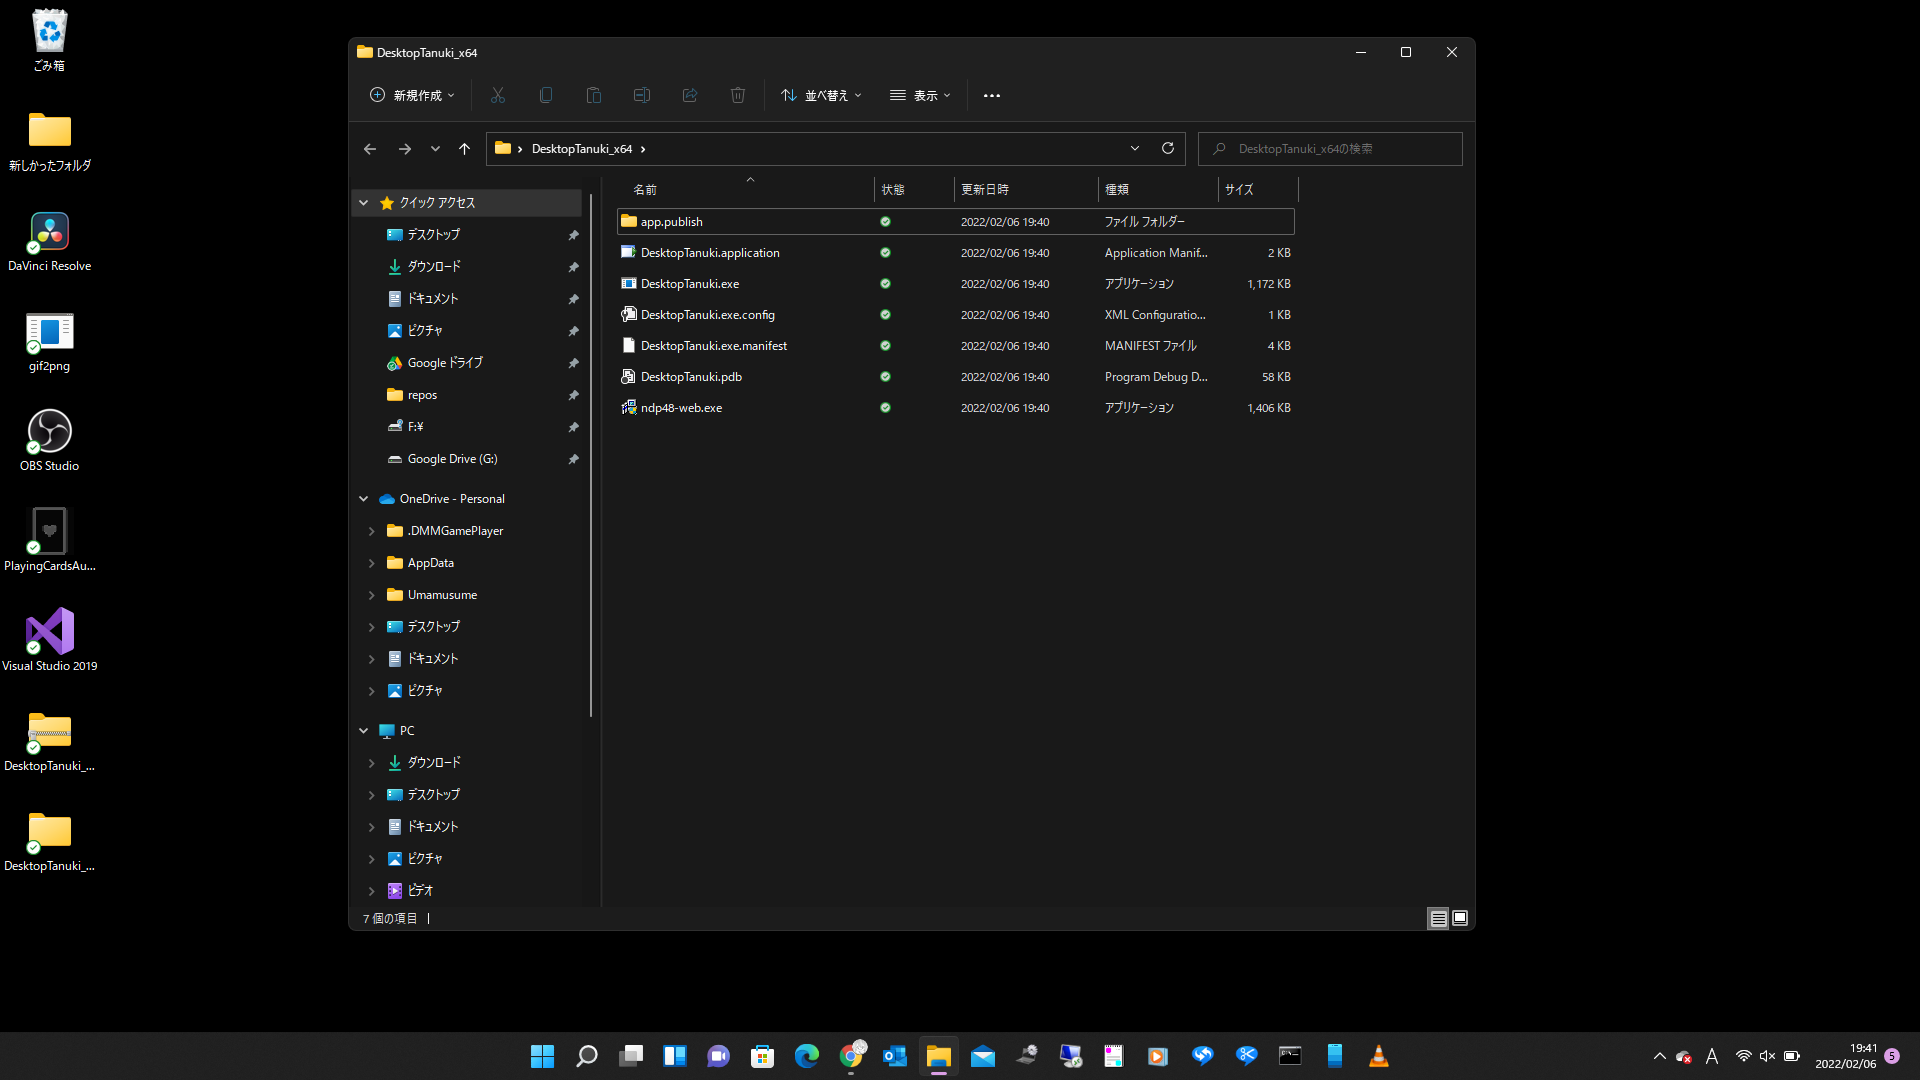Click the Share toolbar icon
This screenshot has height=1080, width=1920.
(x=689, y=95)
